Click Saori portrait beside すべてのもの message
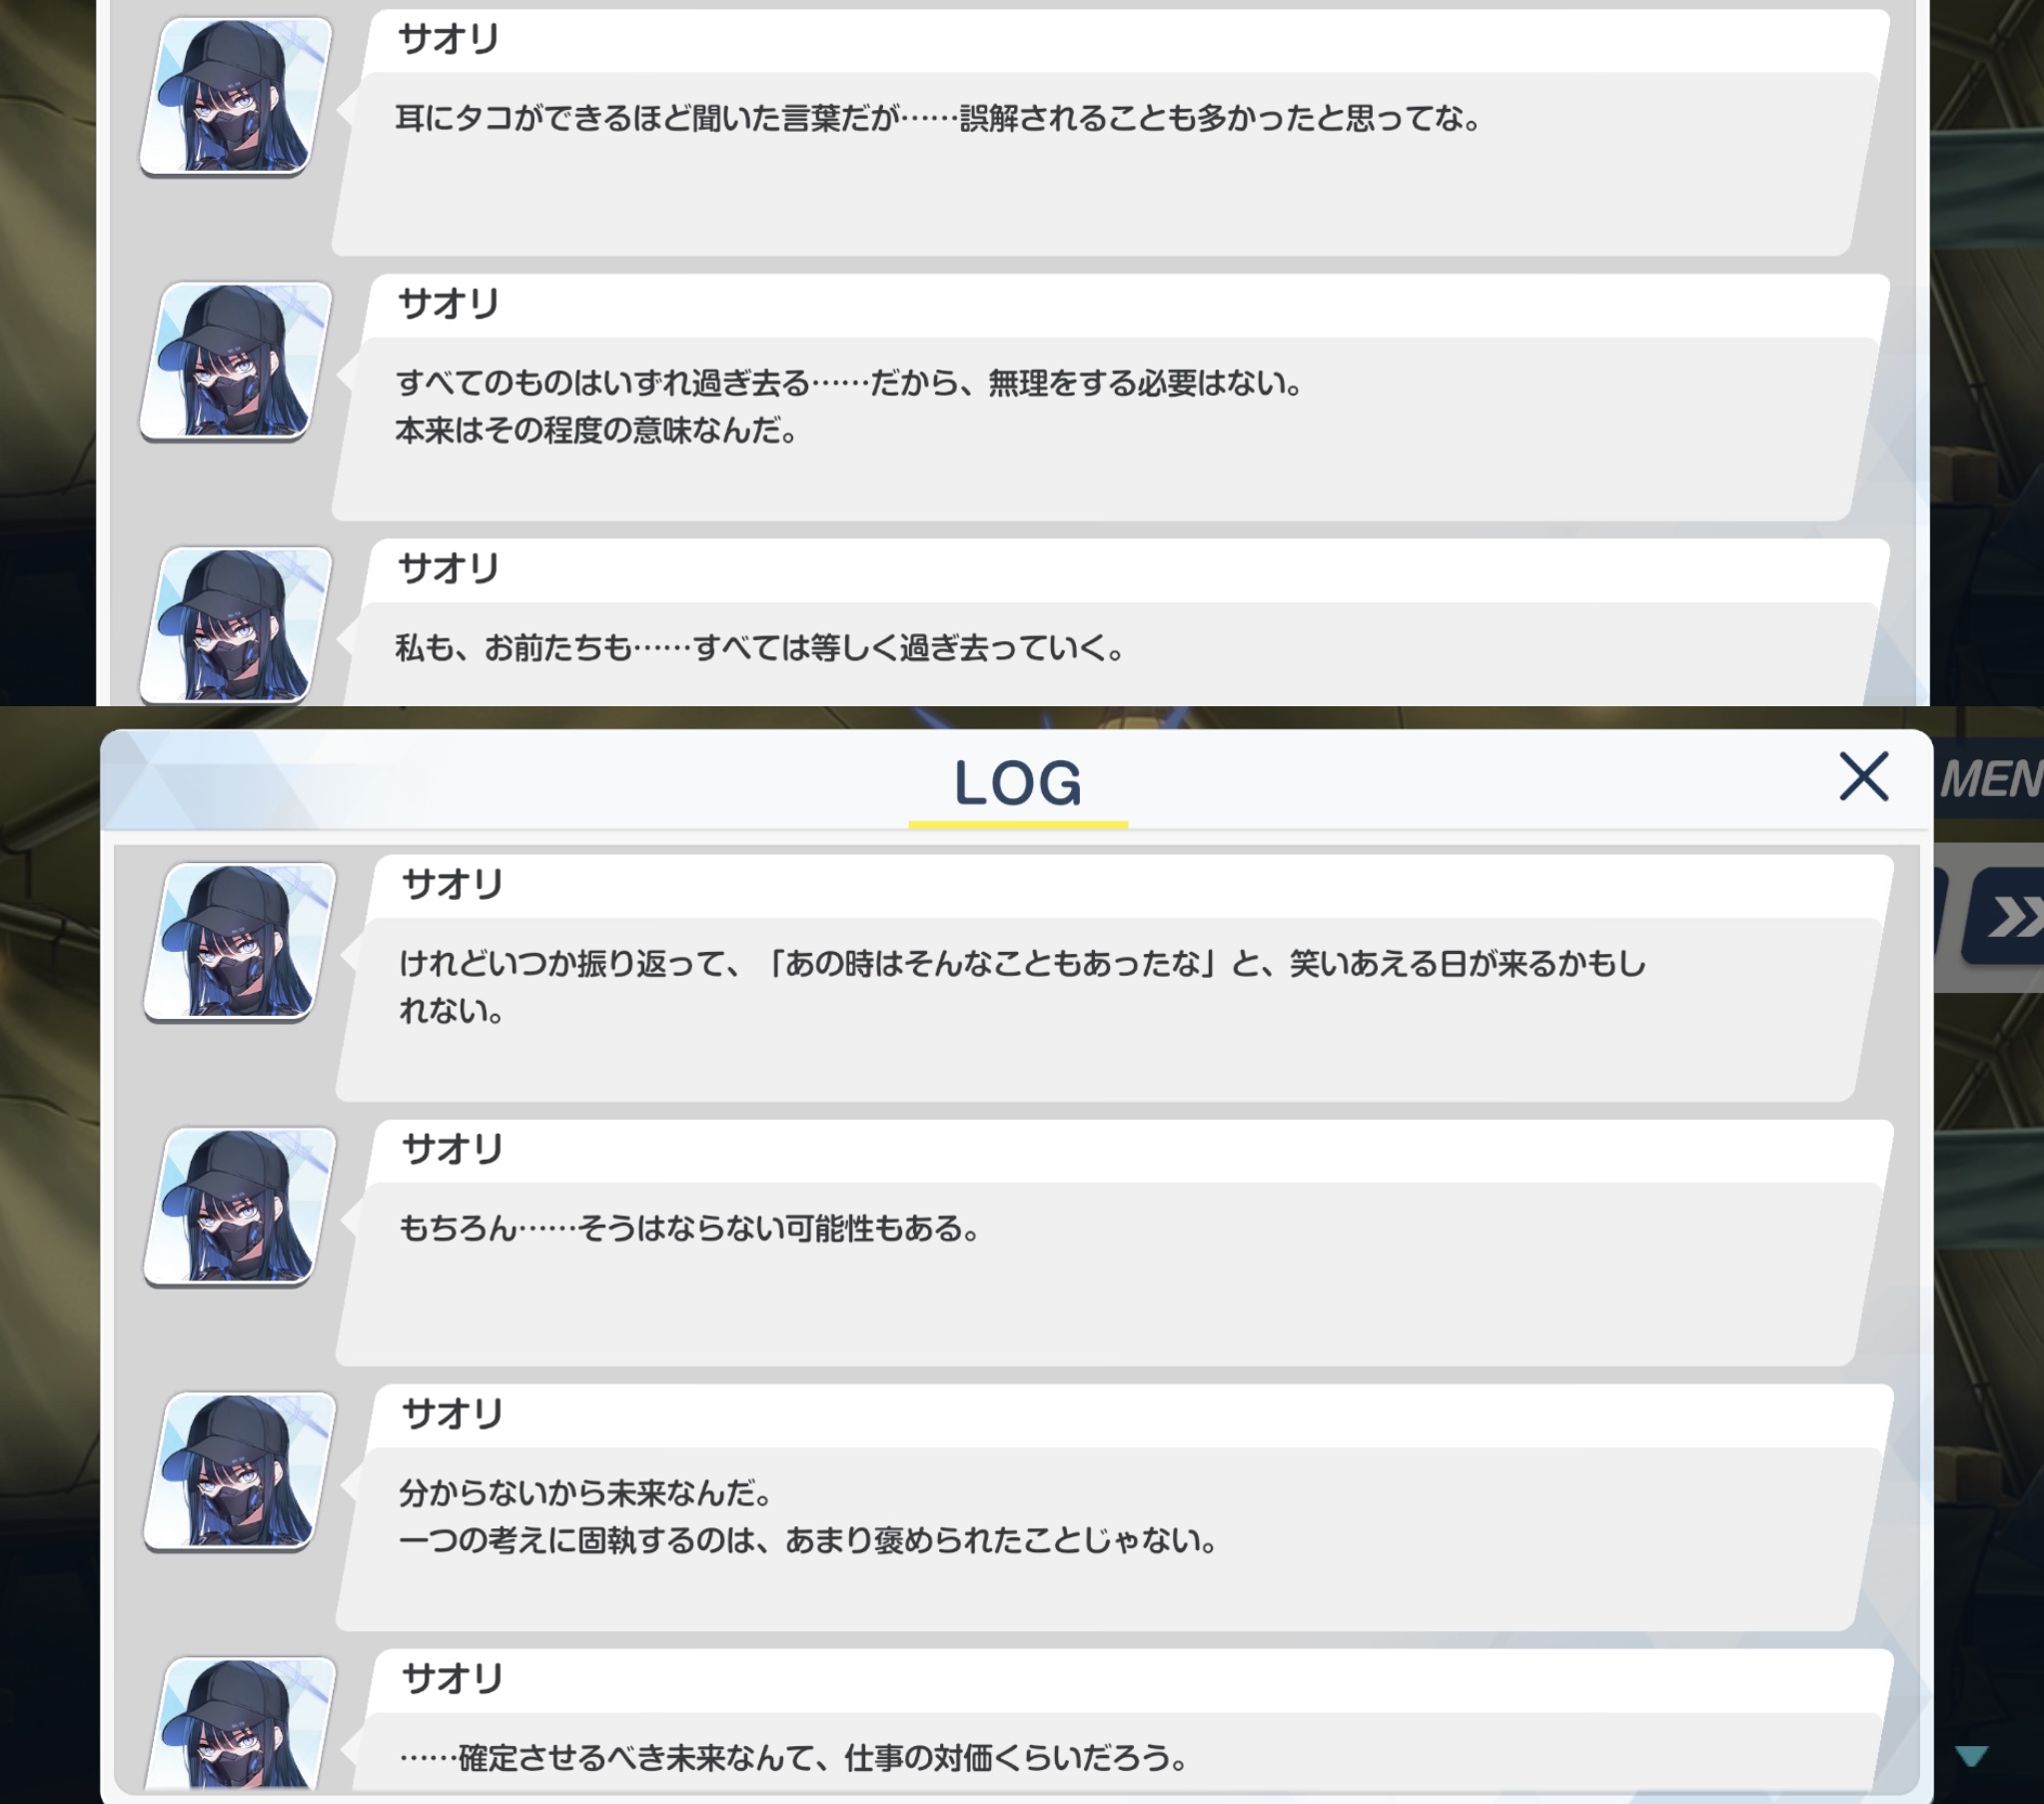2044x1804 pixels. click(236, 360)
